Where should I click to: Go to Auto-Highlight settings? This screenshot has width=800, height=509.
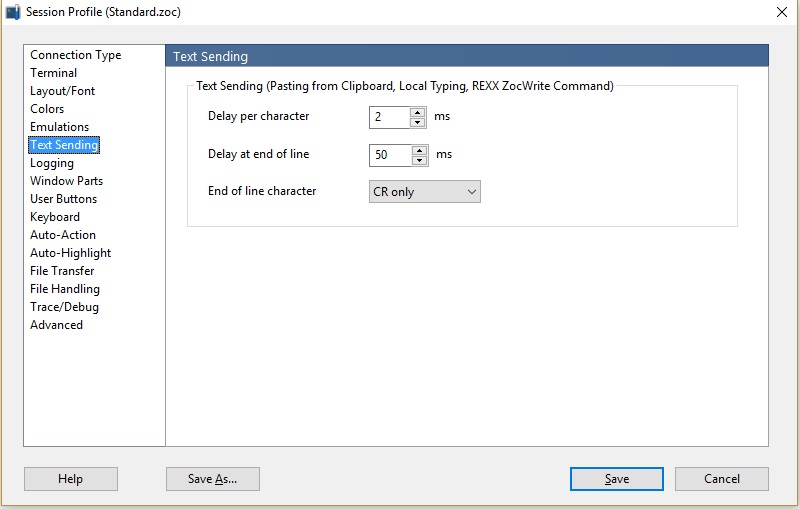(x=70, y=253)
